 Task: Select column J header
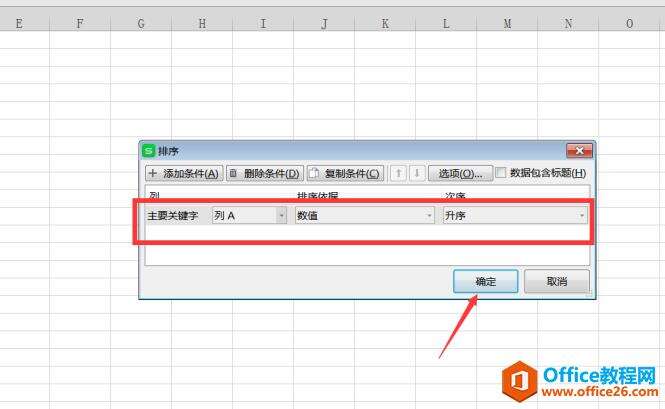(x=324, y=24)
